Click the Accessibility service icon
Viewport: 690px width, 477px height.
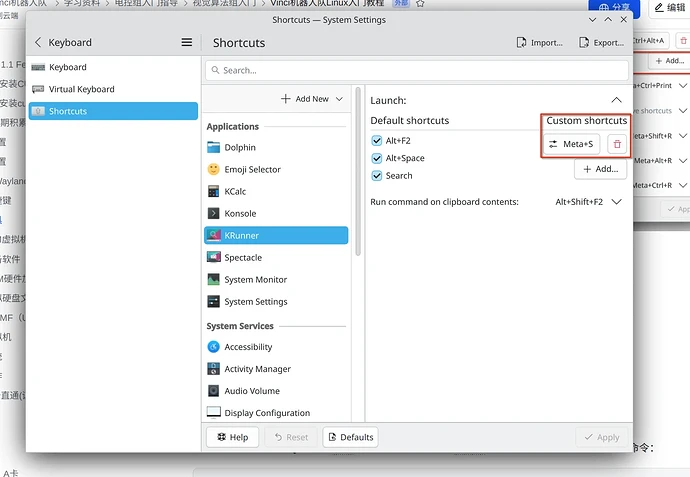(214, 347)
